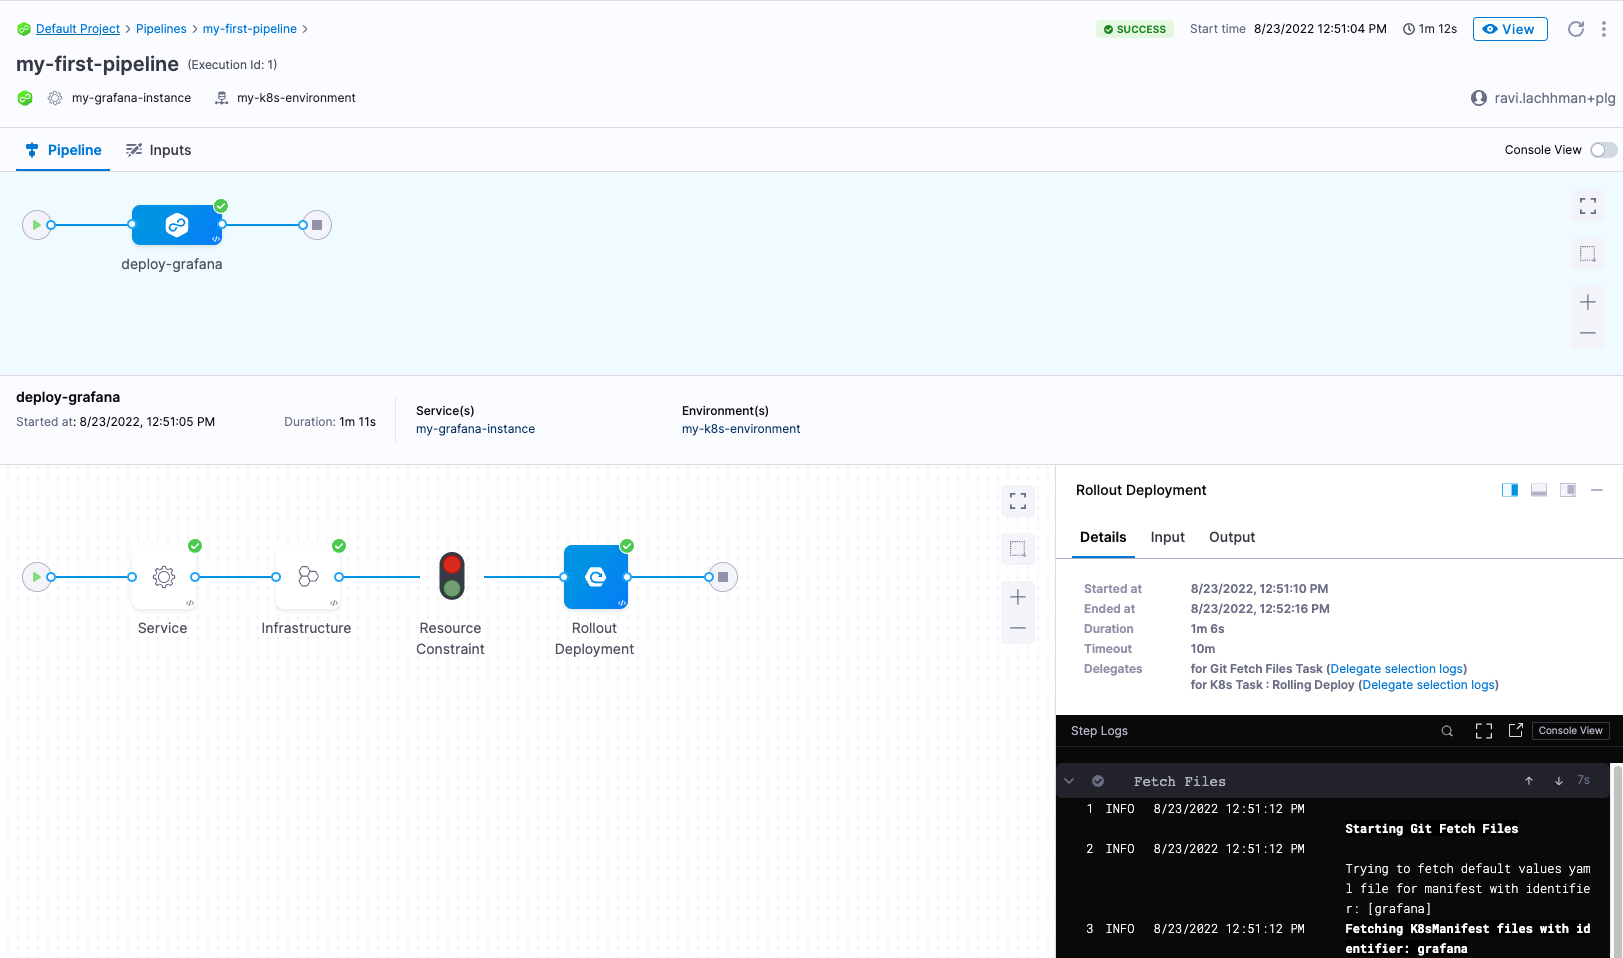Dock step details panel to the bottom
The image size is (1623, 958).
tap(1539, 490)
